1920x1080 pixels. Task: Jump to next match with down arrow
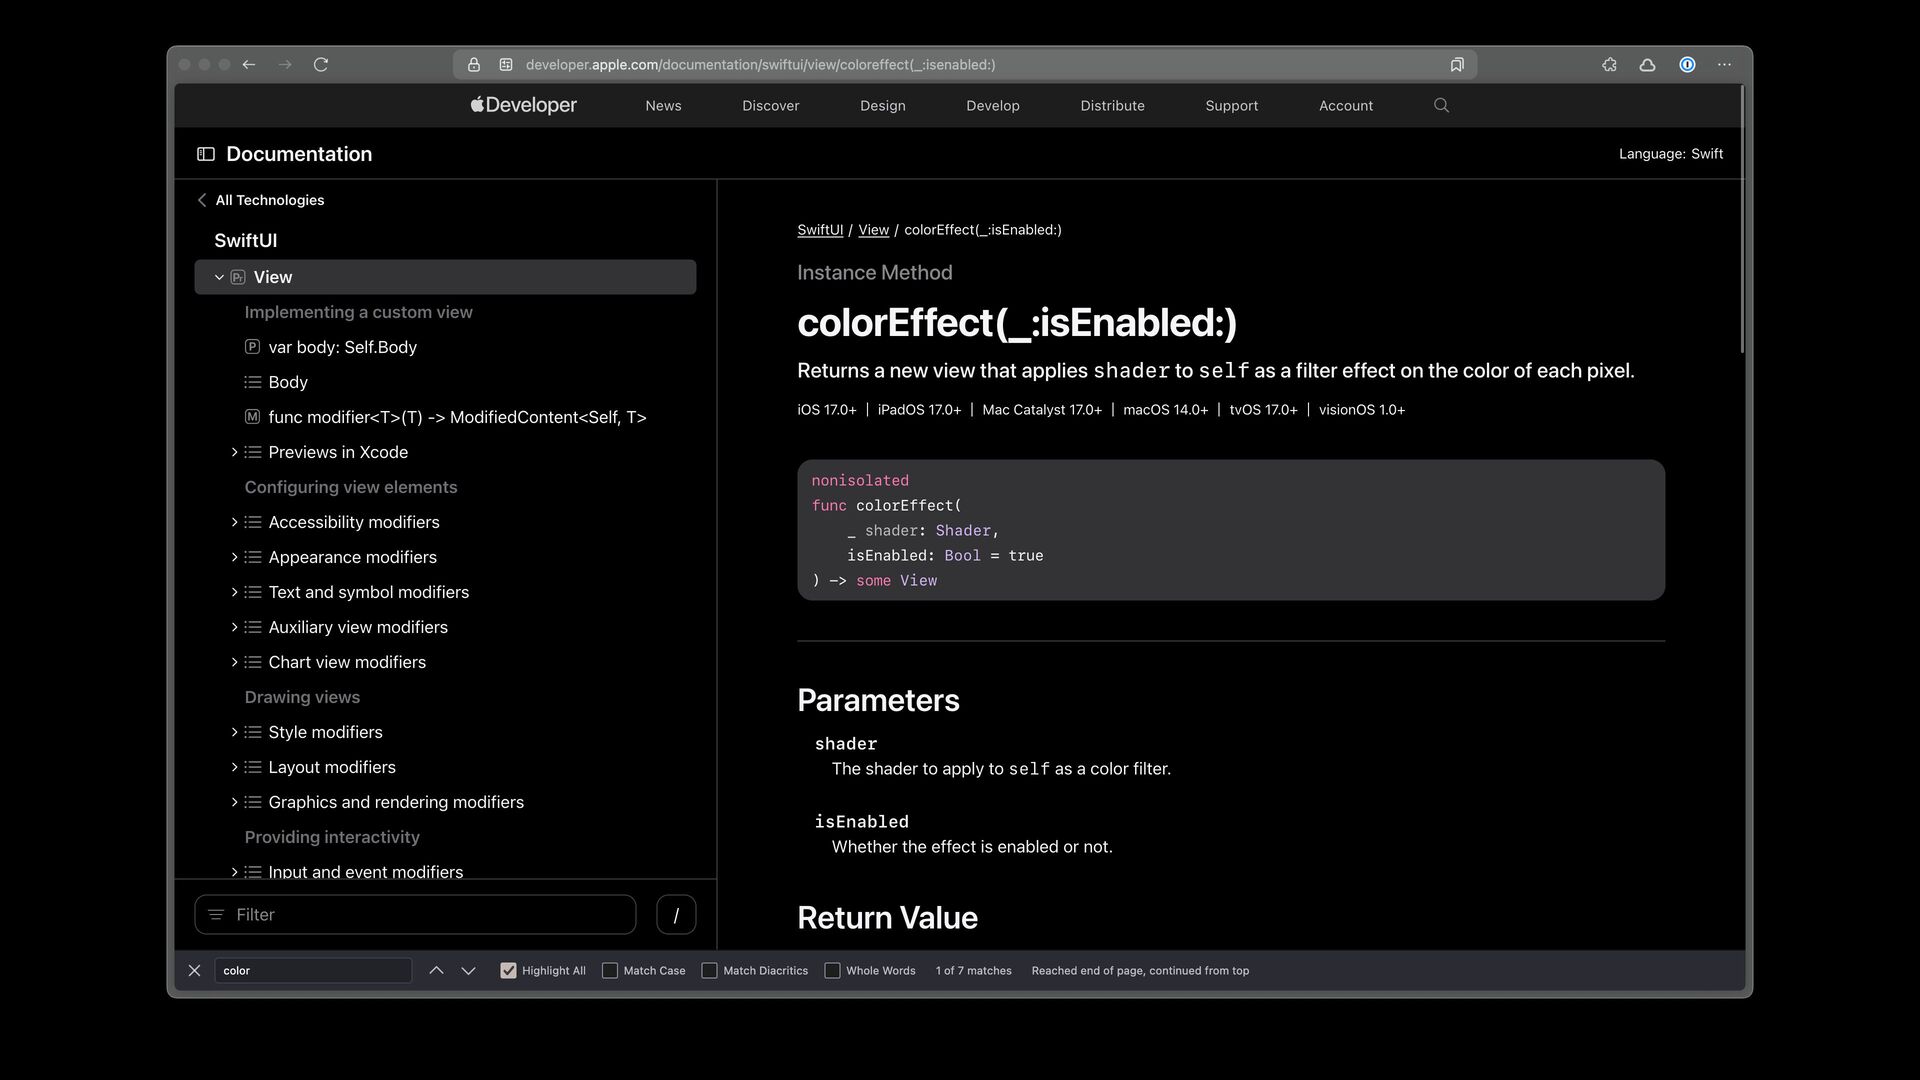coord(468,971)
